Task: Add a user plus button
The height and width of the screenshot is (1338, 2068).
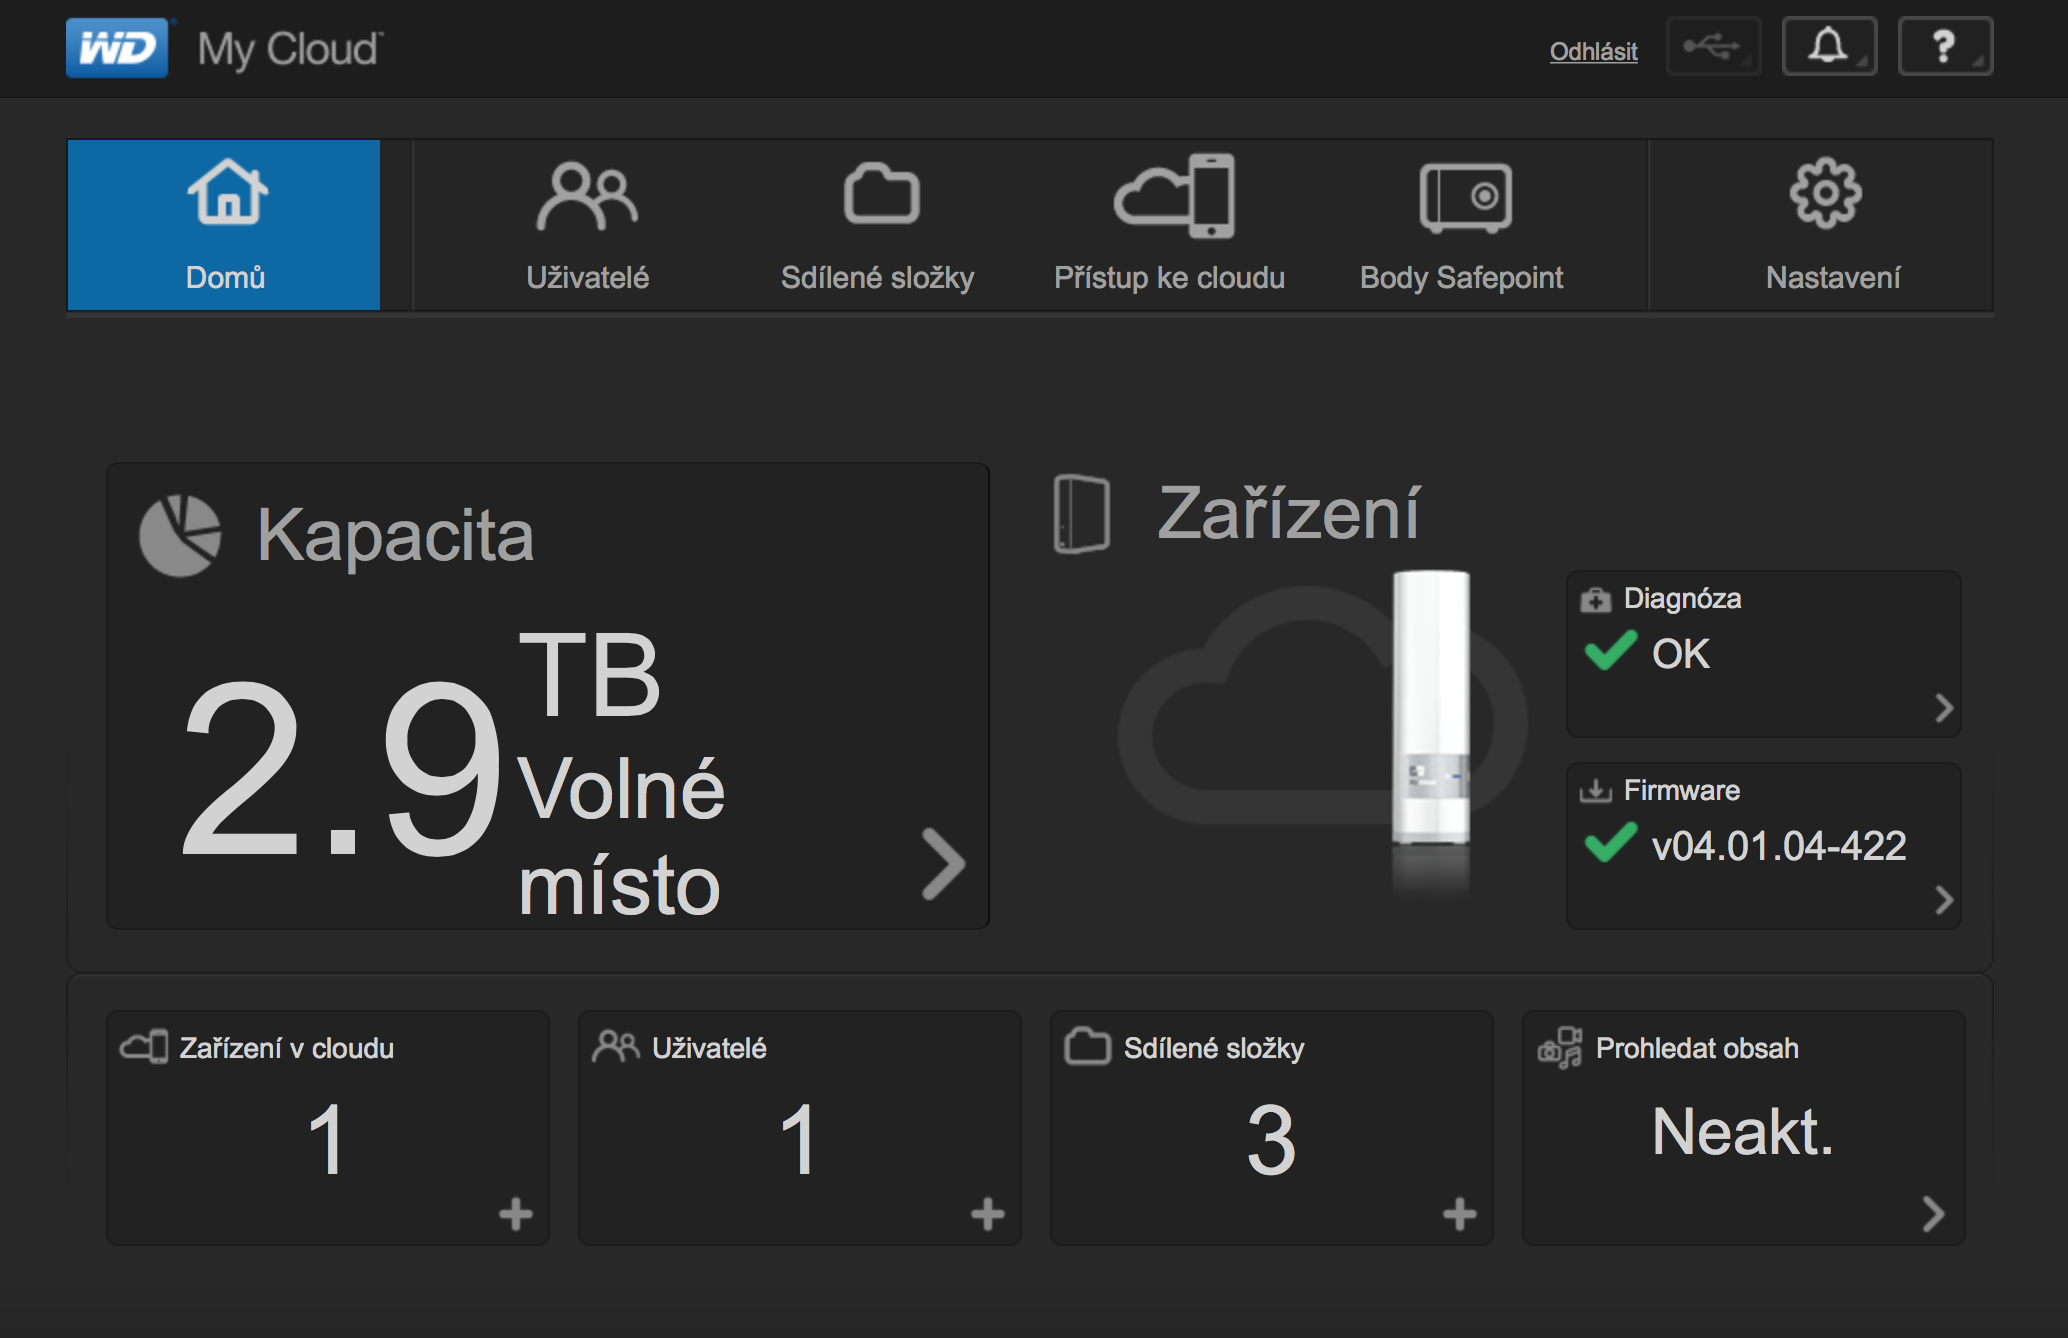Action: [988, 1214]
